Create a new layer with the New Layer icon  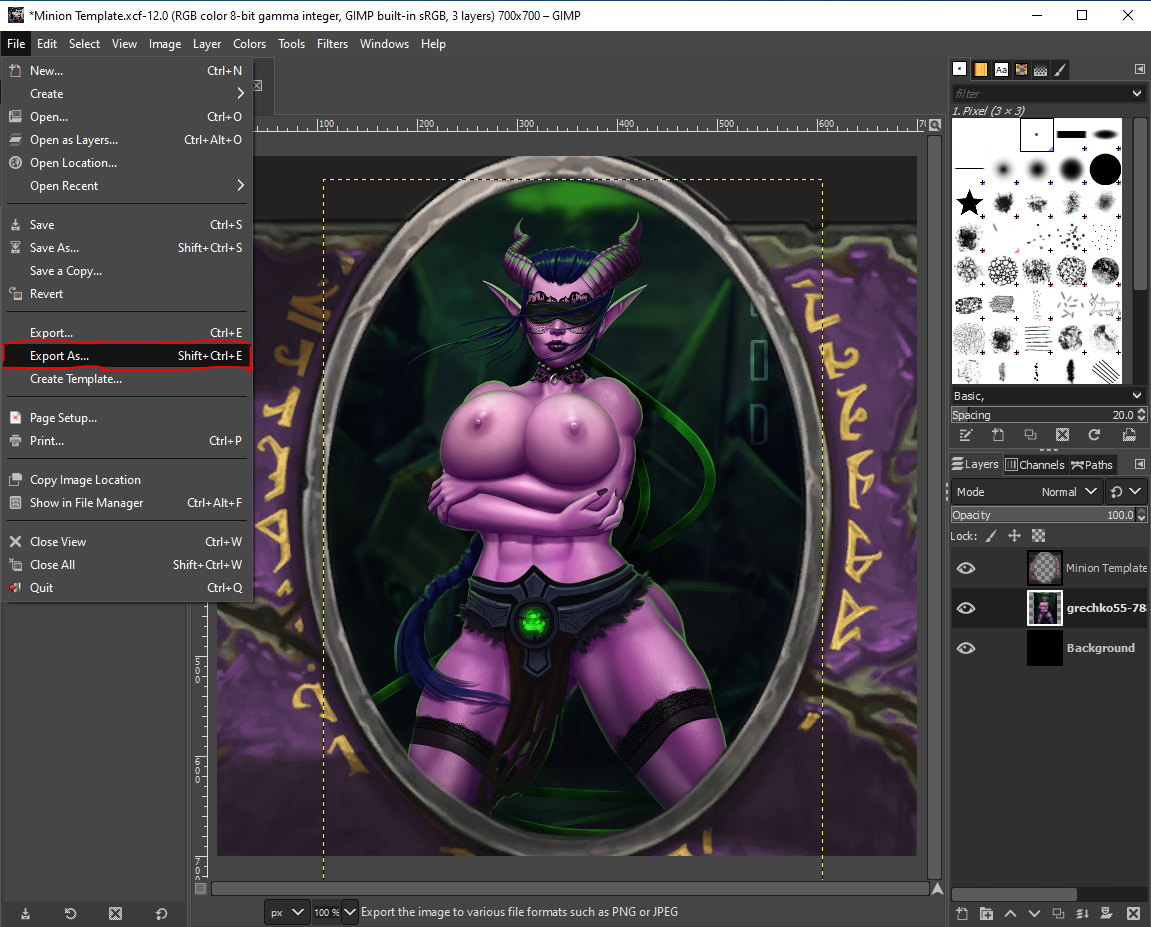pyautogui.click(x=961, y=913)
